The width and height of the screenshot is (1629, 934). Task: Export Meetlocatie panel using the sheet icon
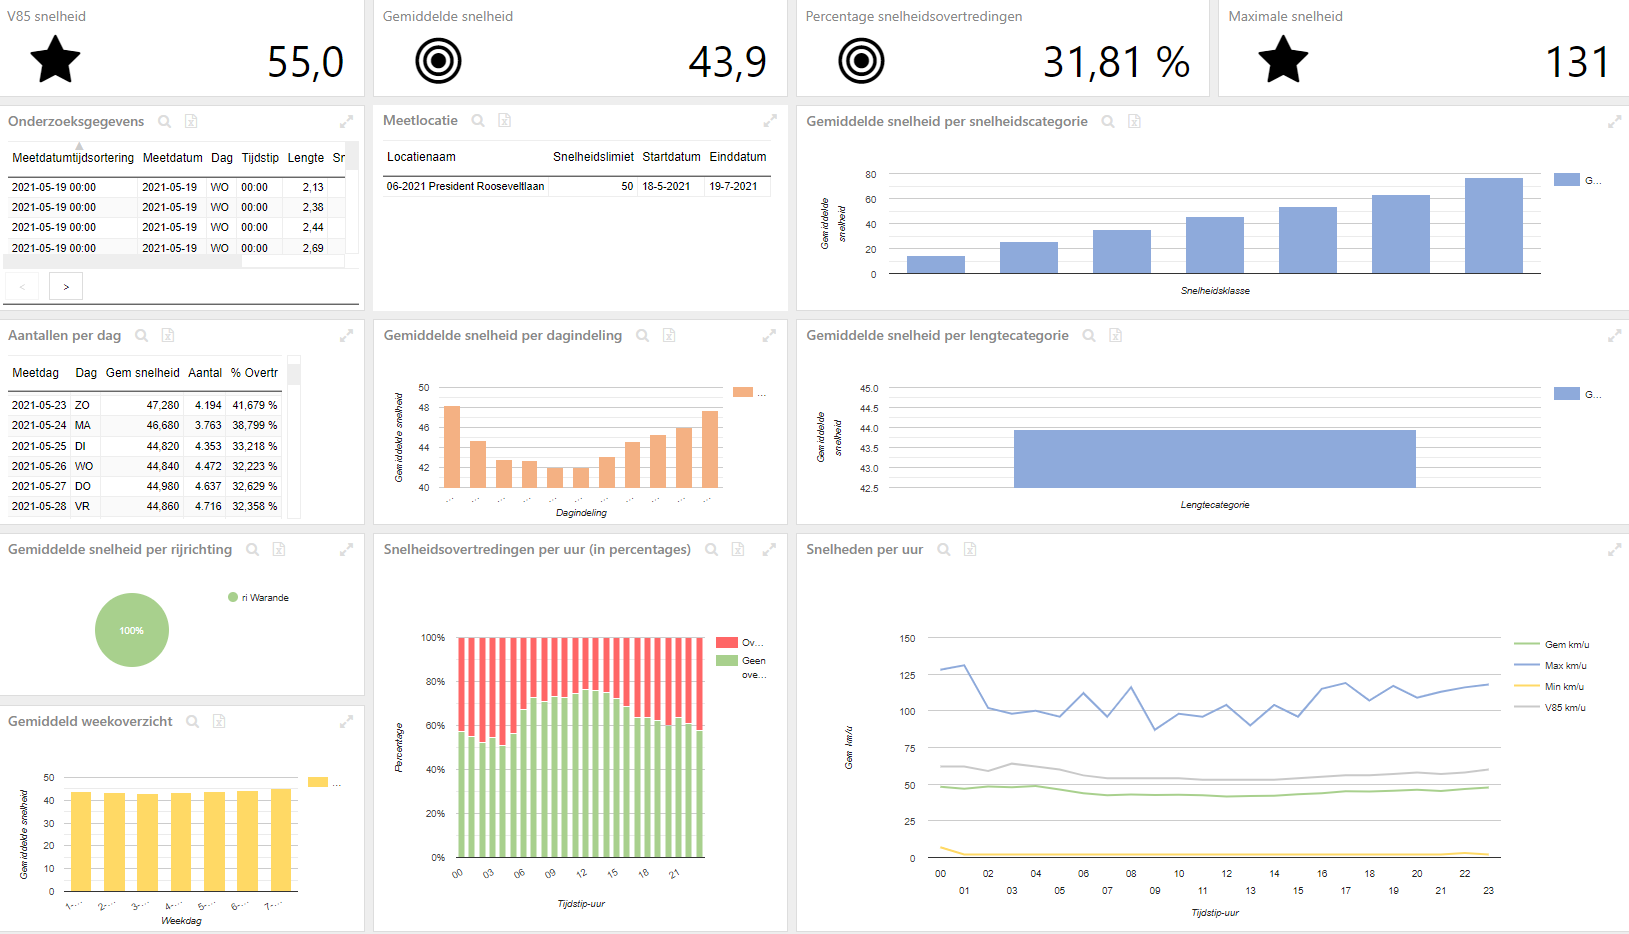(505, 120)
